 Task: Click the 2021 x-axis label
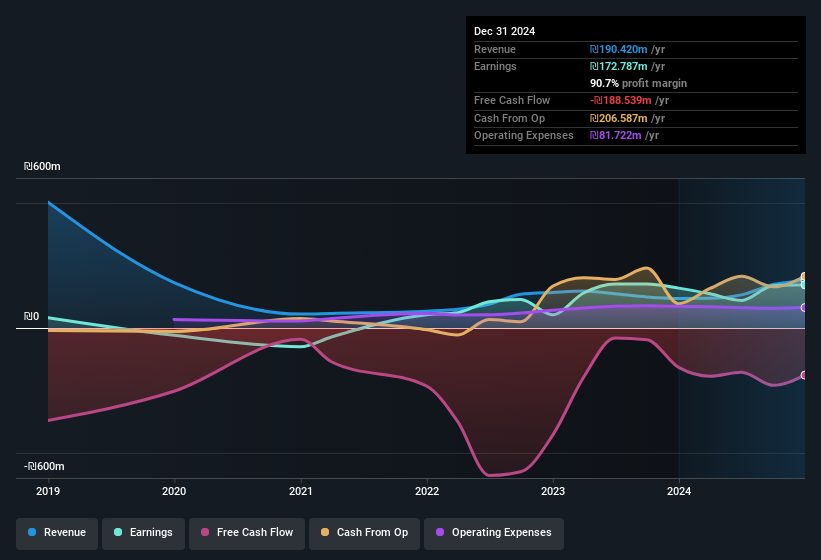[x=301, y=491]
